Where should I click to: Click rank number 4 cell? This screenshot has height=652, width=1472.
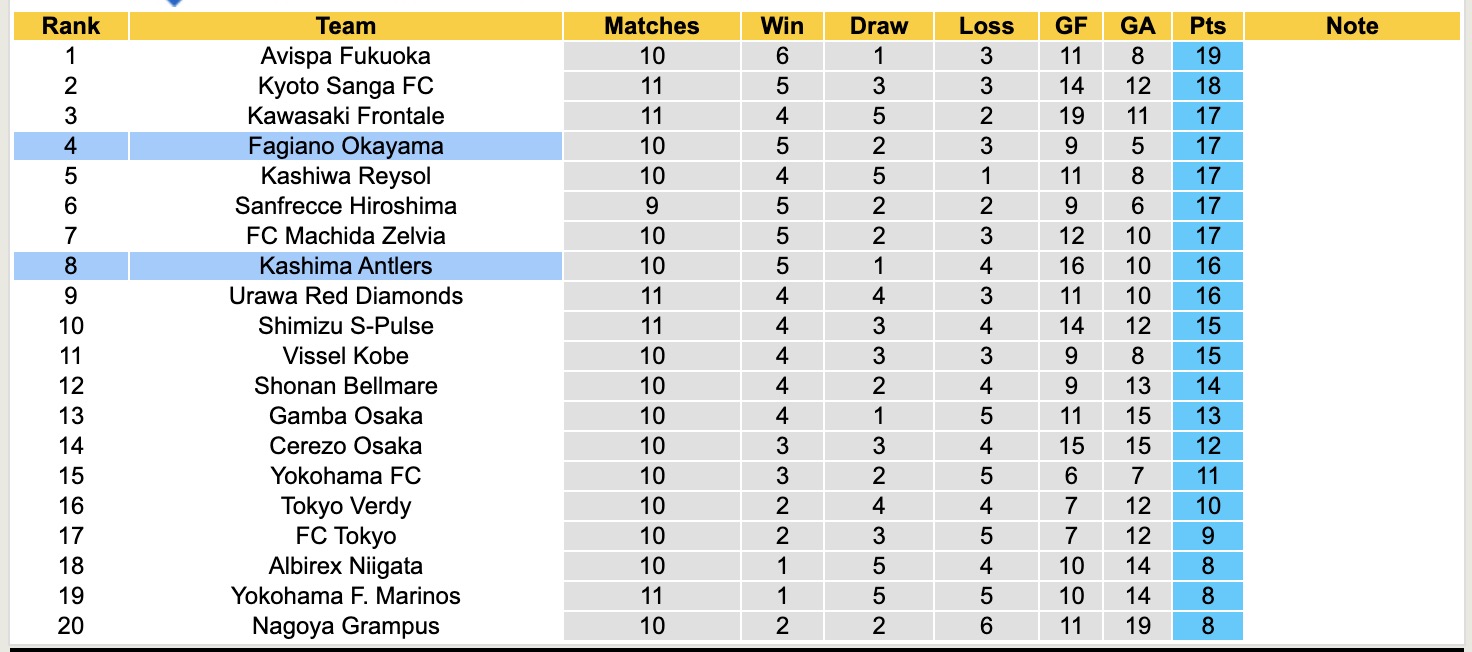pyautogui.click(x=71, y=146)
